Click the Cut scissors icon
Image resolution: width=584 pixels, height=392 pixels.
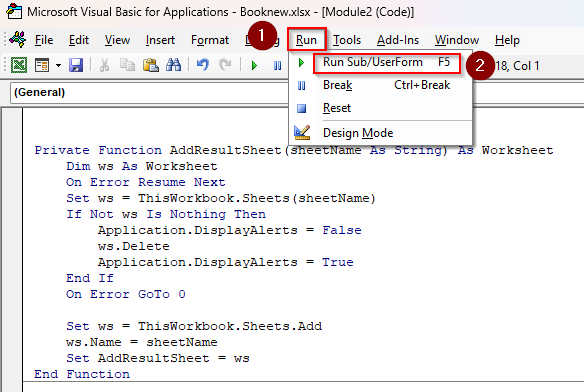tap(104, 66)
